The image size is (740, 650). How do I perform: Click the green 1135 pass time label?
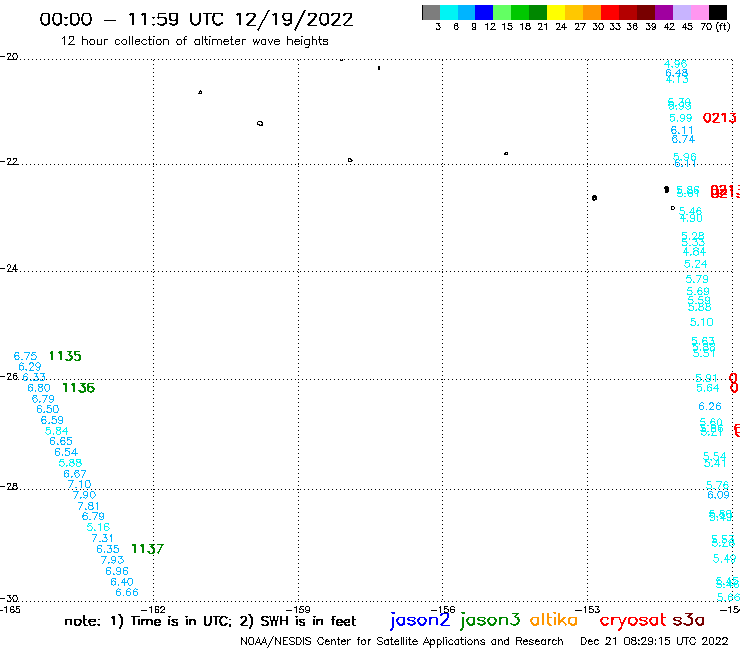[x=65, y=356]
